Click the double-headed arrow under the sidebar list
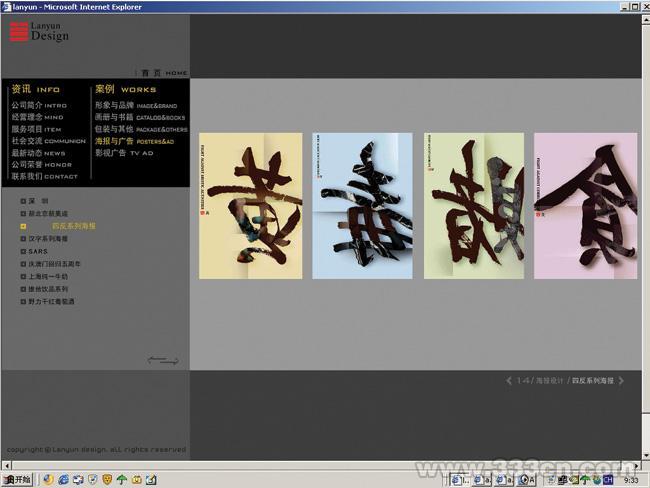 (x=162, y=359)
